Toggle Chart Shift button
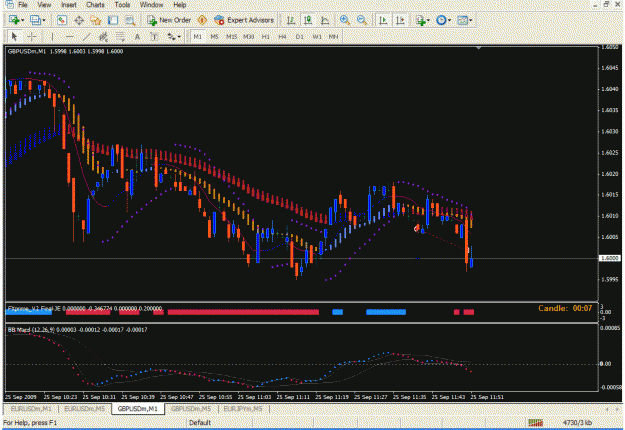This screenshot has height=430, width=625. click(400, 20)
